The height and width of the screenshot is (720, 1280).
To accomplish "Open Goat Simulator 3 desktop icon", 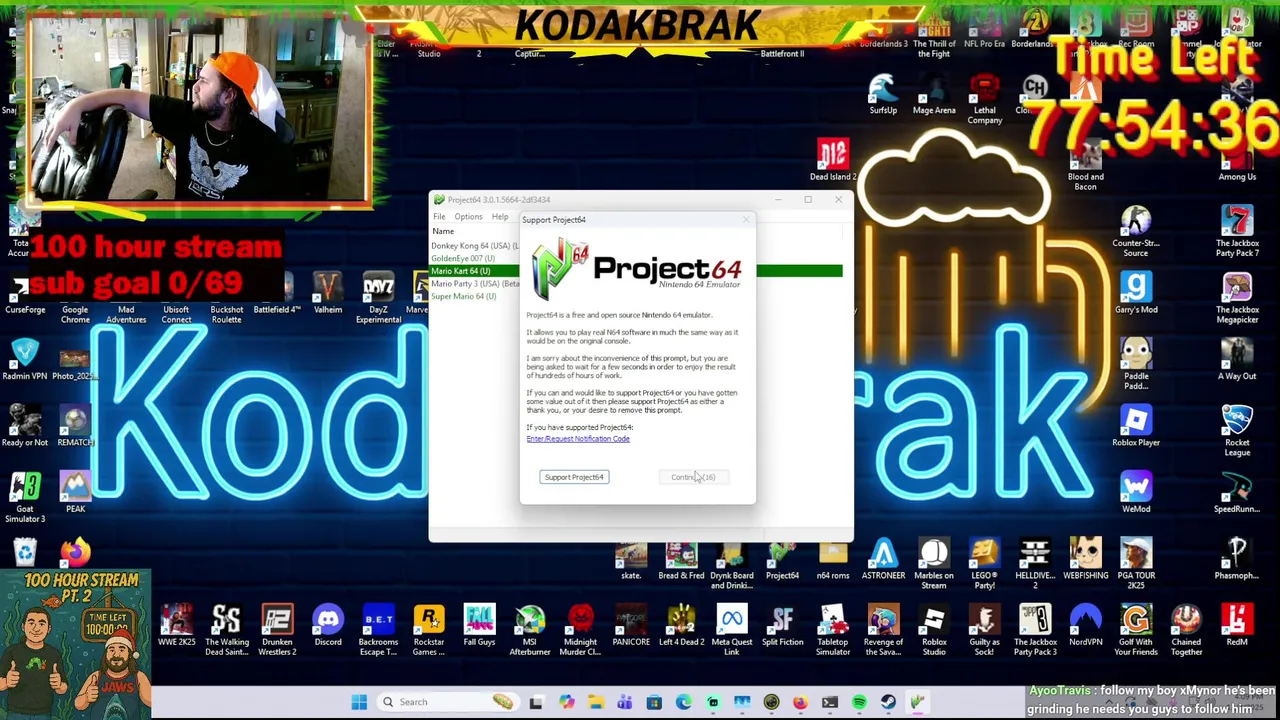I will pos(25,497).
